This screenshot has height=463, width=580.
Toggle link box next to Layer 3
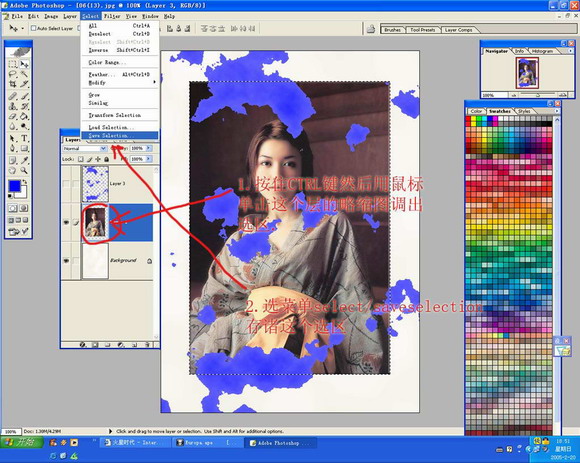tap(75, 183)
